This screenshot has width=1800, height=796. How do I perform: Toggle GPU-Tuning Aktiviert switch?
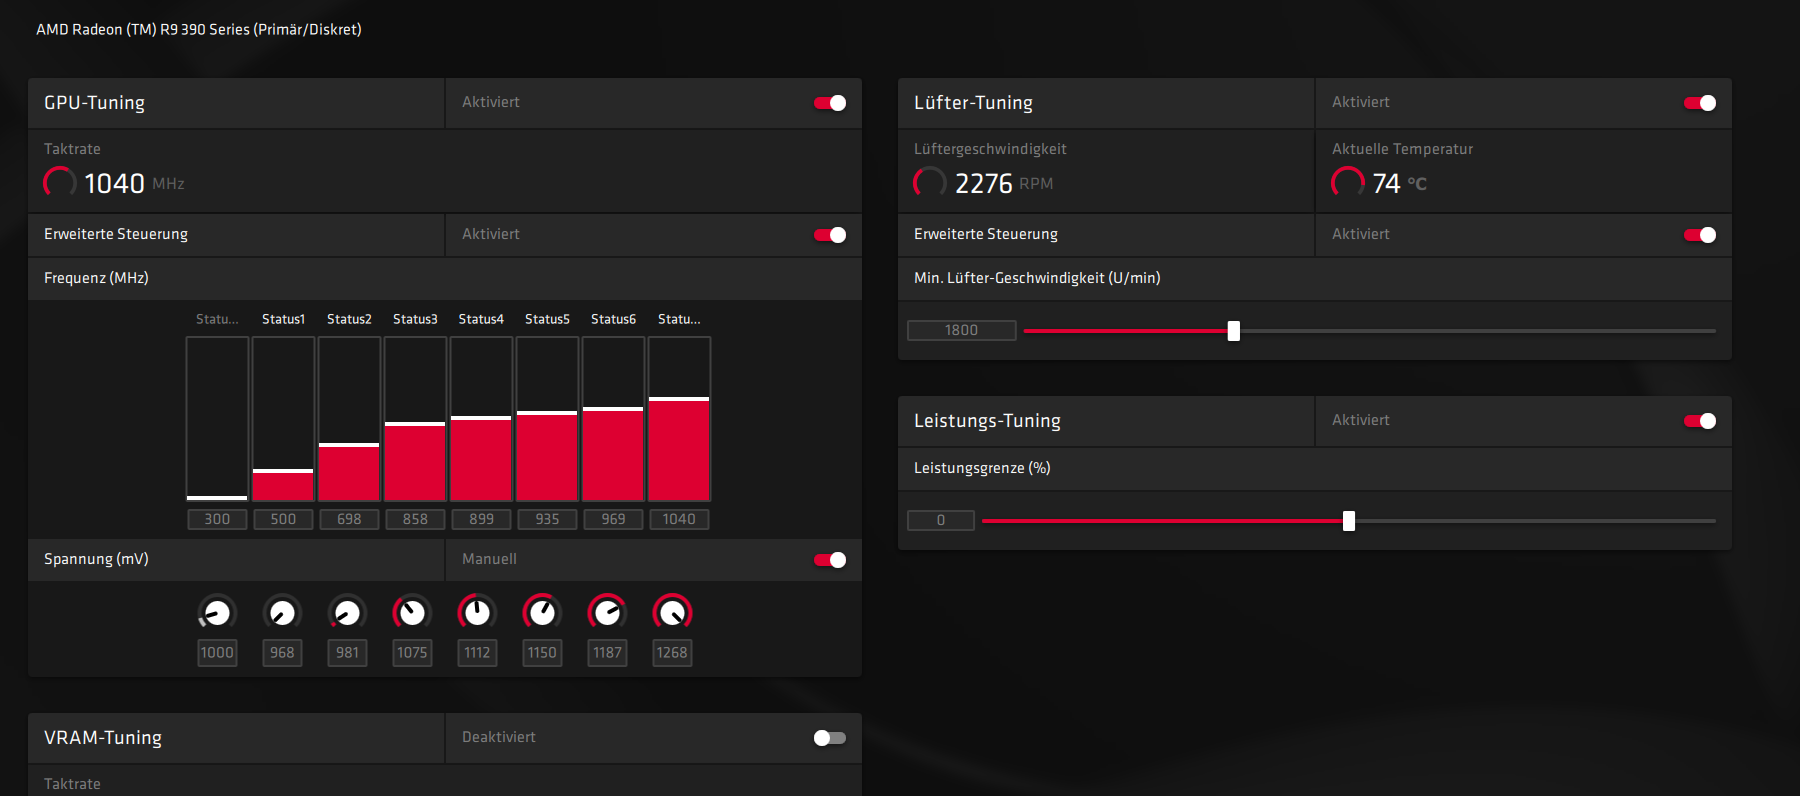(830, 103)
